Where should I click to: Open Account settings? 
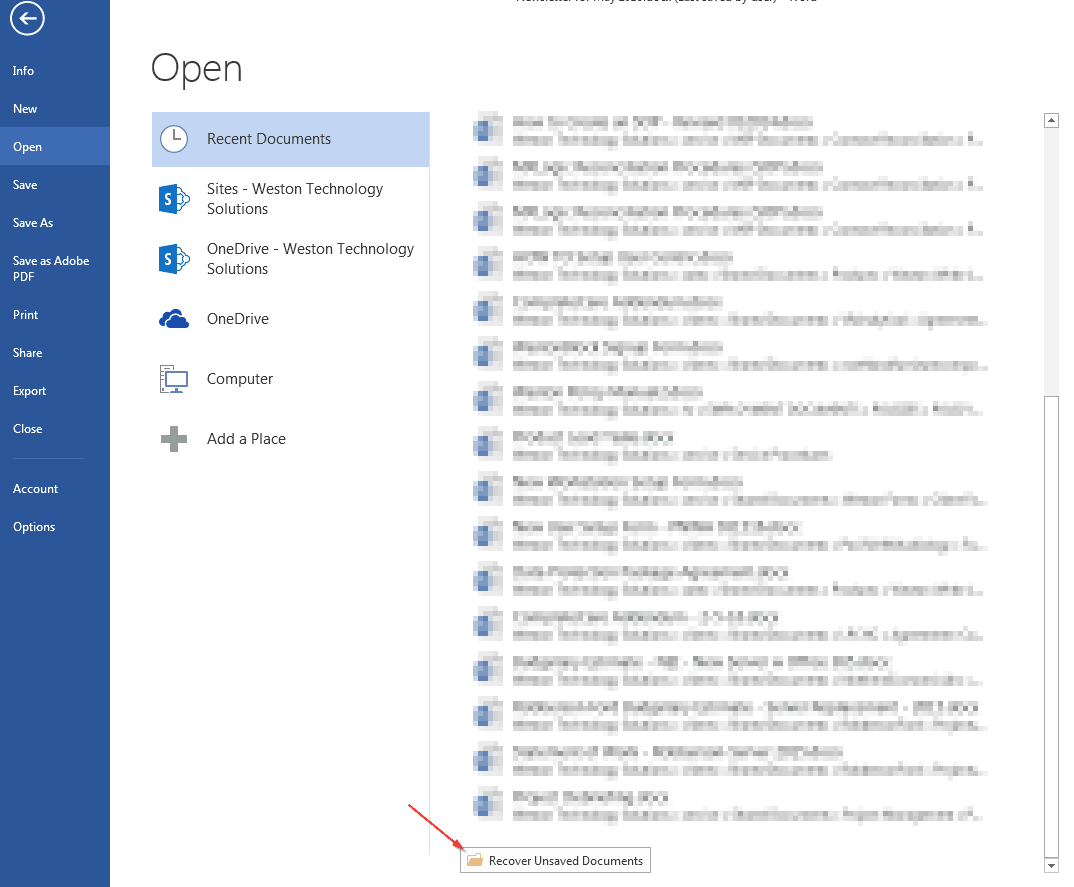55,488
